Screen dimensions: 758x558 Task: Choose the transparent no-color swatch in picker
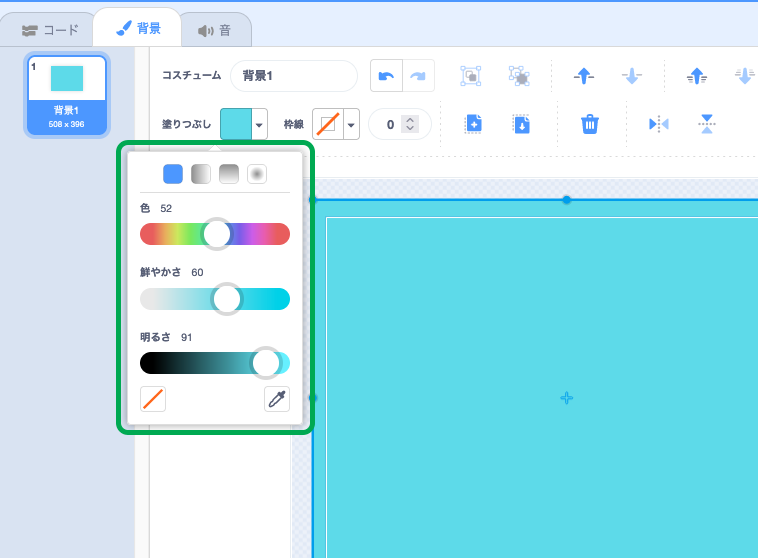pyautogui.click(x=153, y=399)
